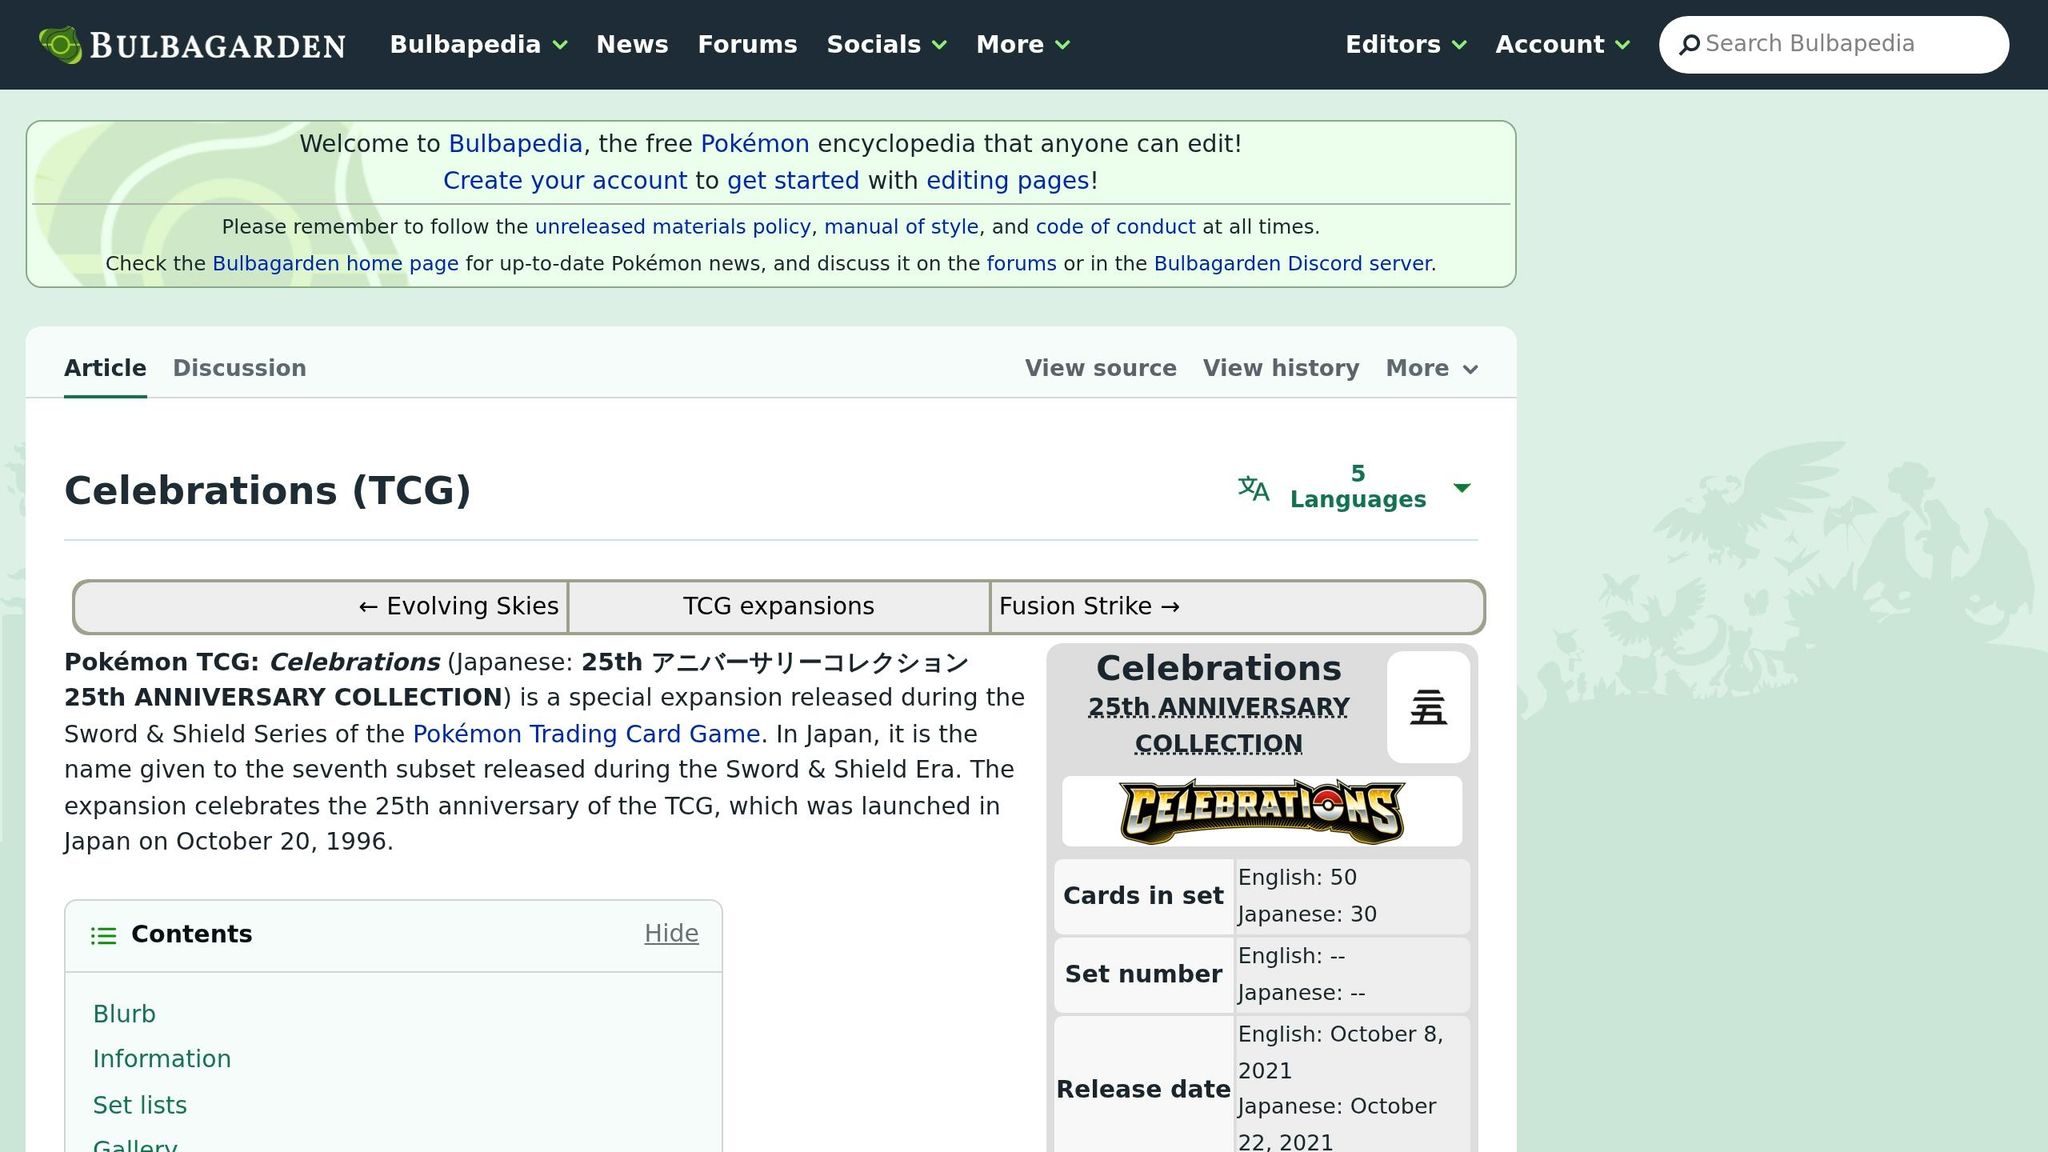Focus the Search Bulbapedia field
2048x1152 pixels.
1834,45
